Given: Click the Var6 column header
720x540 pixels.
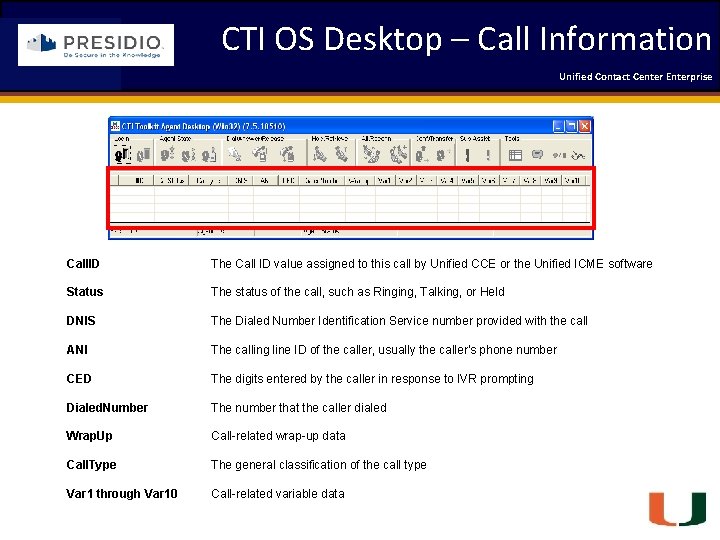Looking at the screenshot, I should 489,180.
